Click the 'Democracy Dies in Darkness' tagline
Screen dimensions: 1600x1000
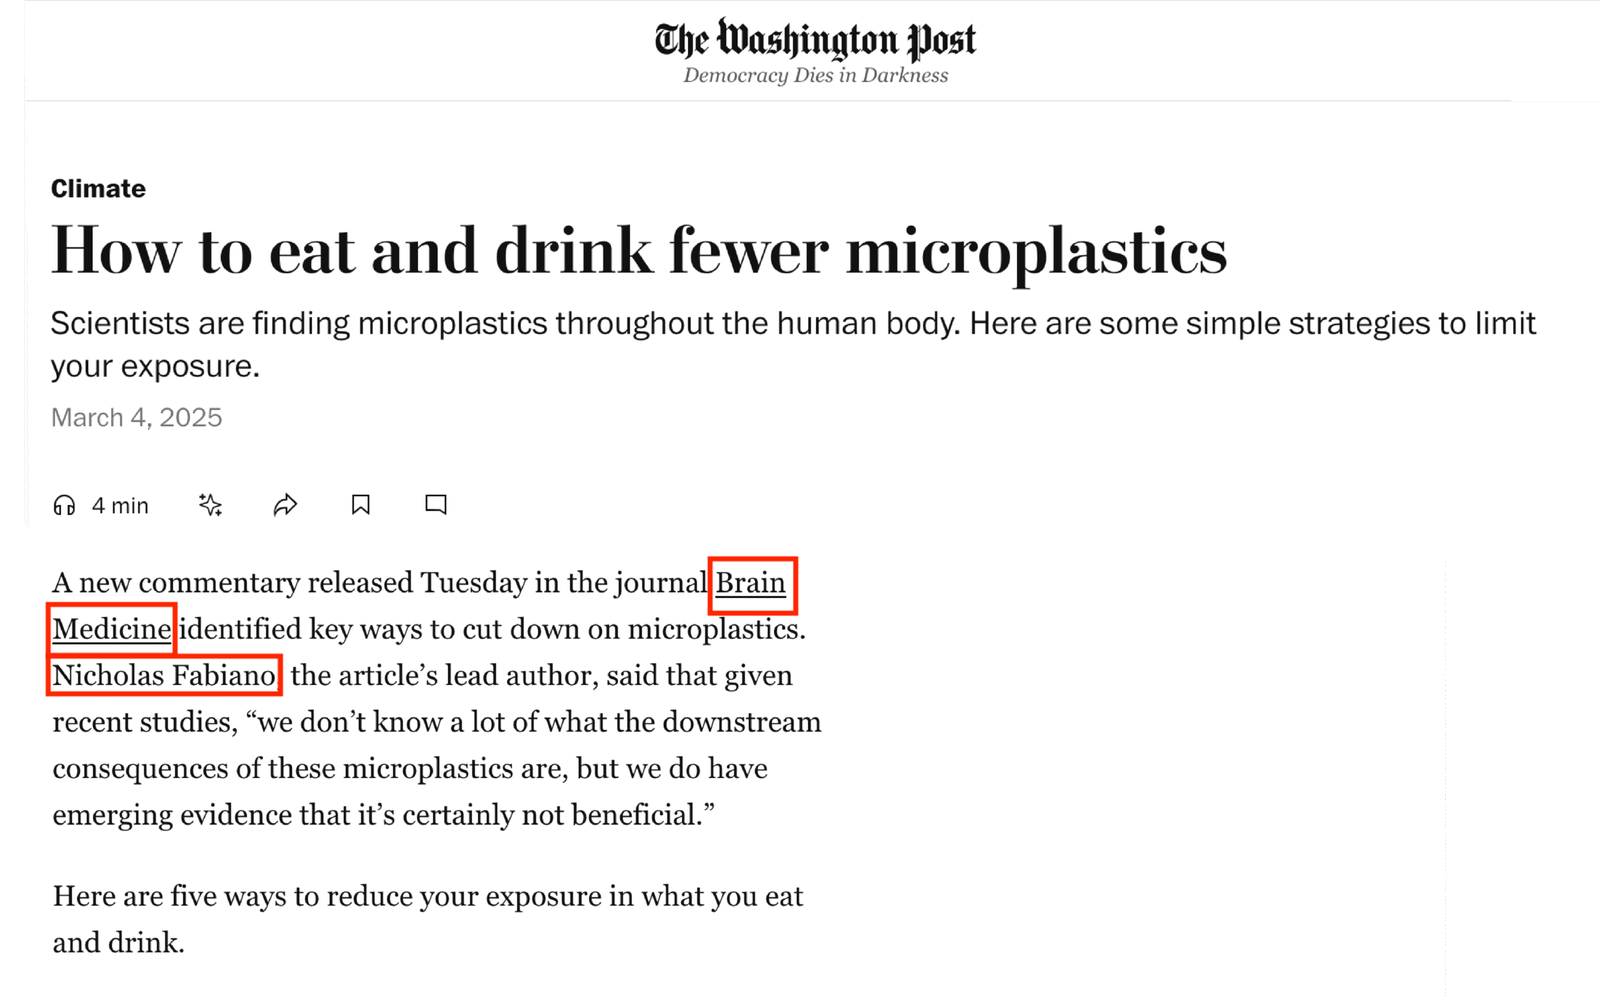tap(816, 74)
